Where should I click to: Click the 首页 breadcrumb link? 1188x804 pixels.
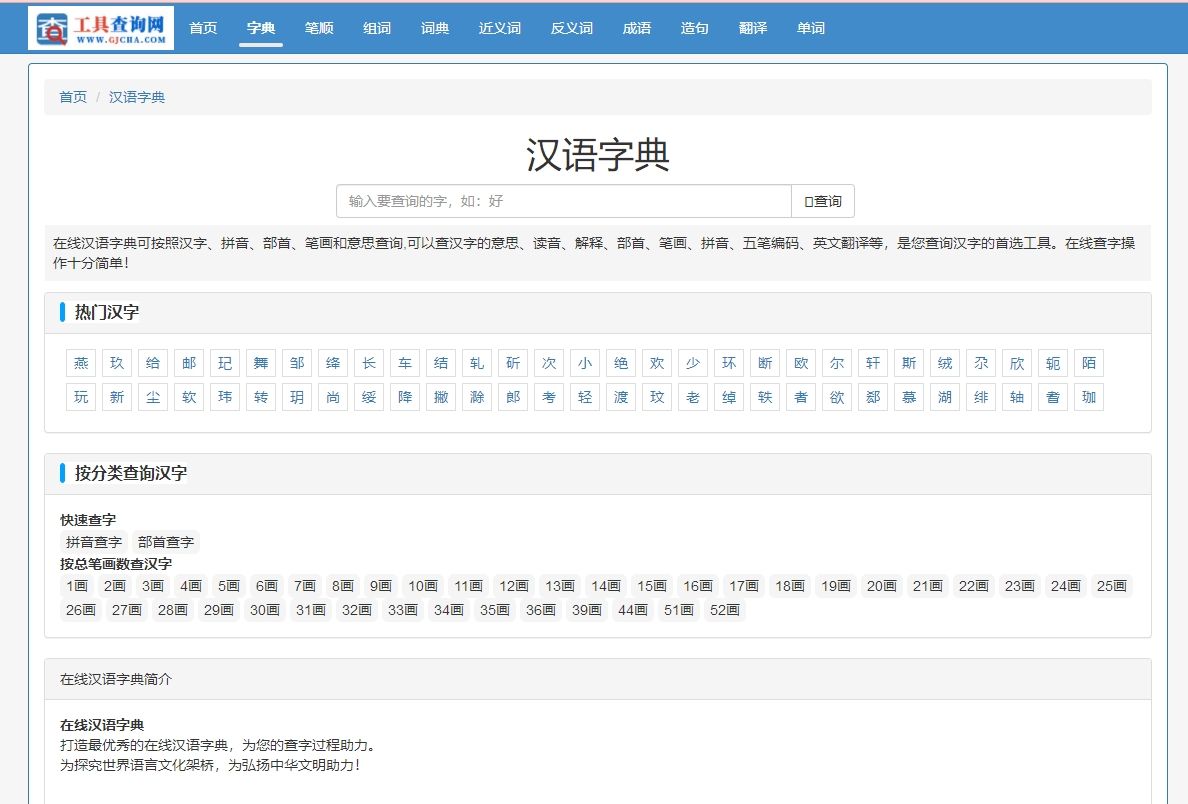[x=73, y=97]
